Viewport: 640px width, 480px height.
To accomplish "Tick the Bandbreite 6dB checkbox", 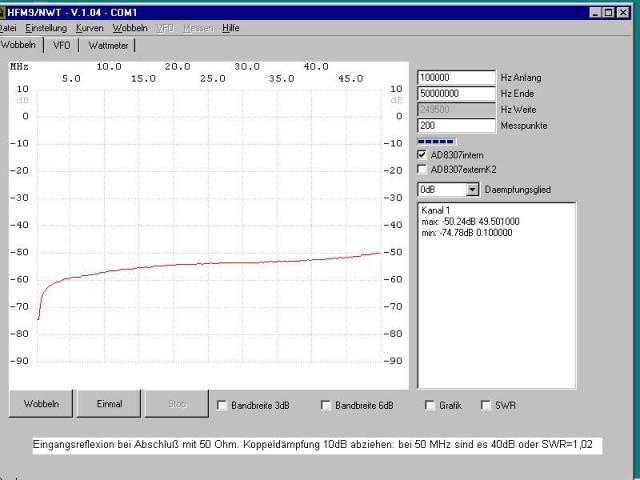I will coord(326,405).
